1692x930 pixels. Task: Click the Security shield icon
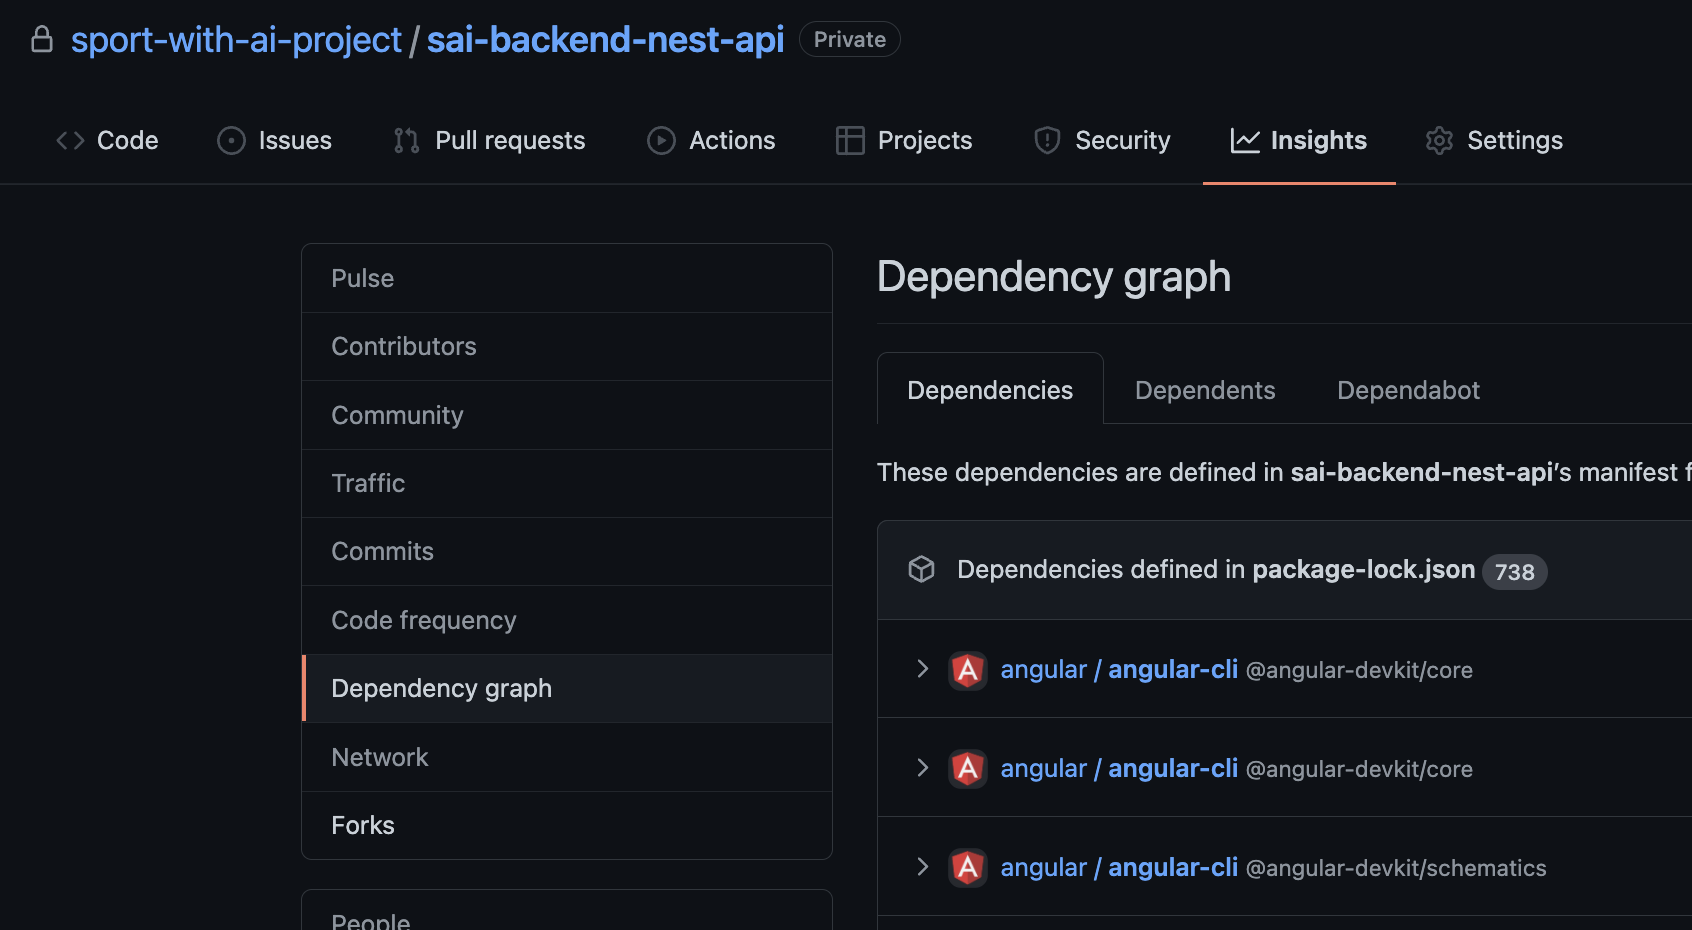click(x=1047, y=140)
